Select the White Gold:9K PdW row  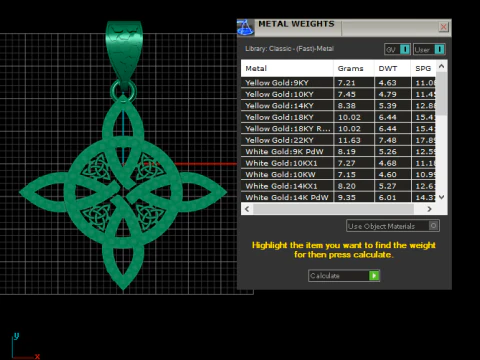click(338, 152)
